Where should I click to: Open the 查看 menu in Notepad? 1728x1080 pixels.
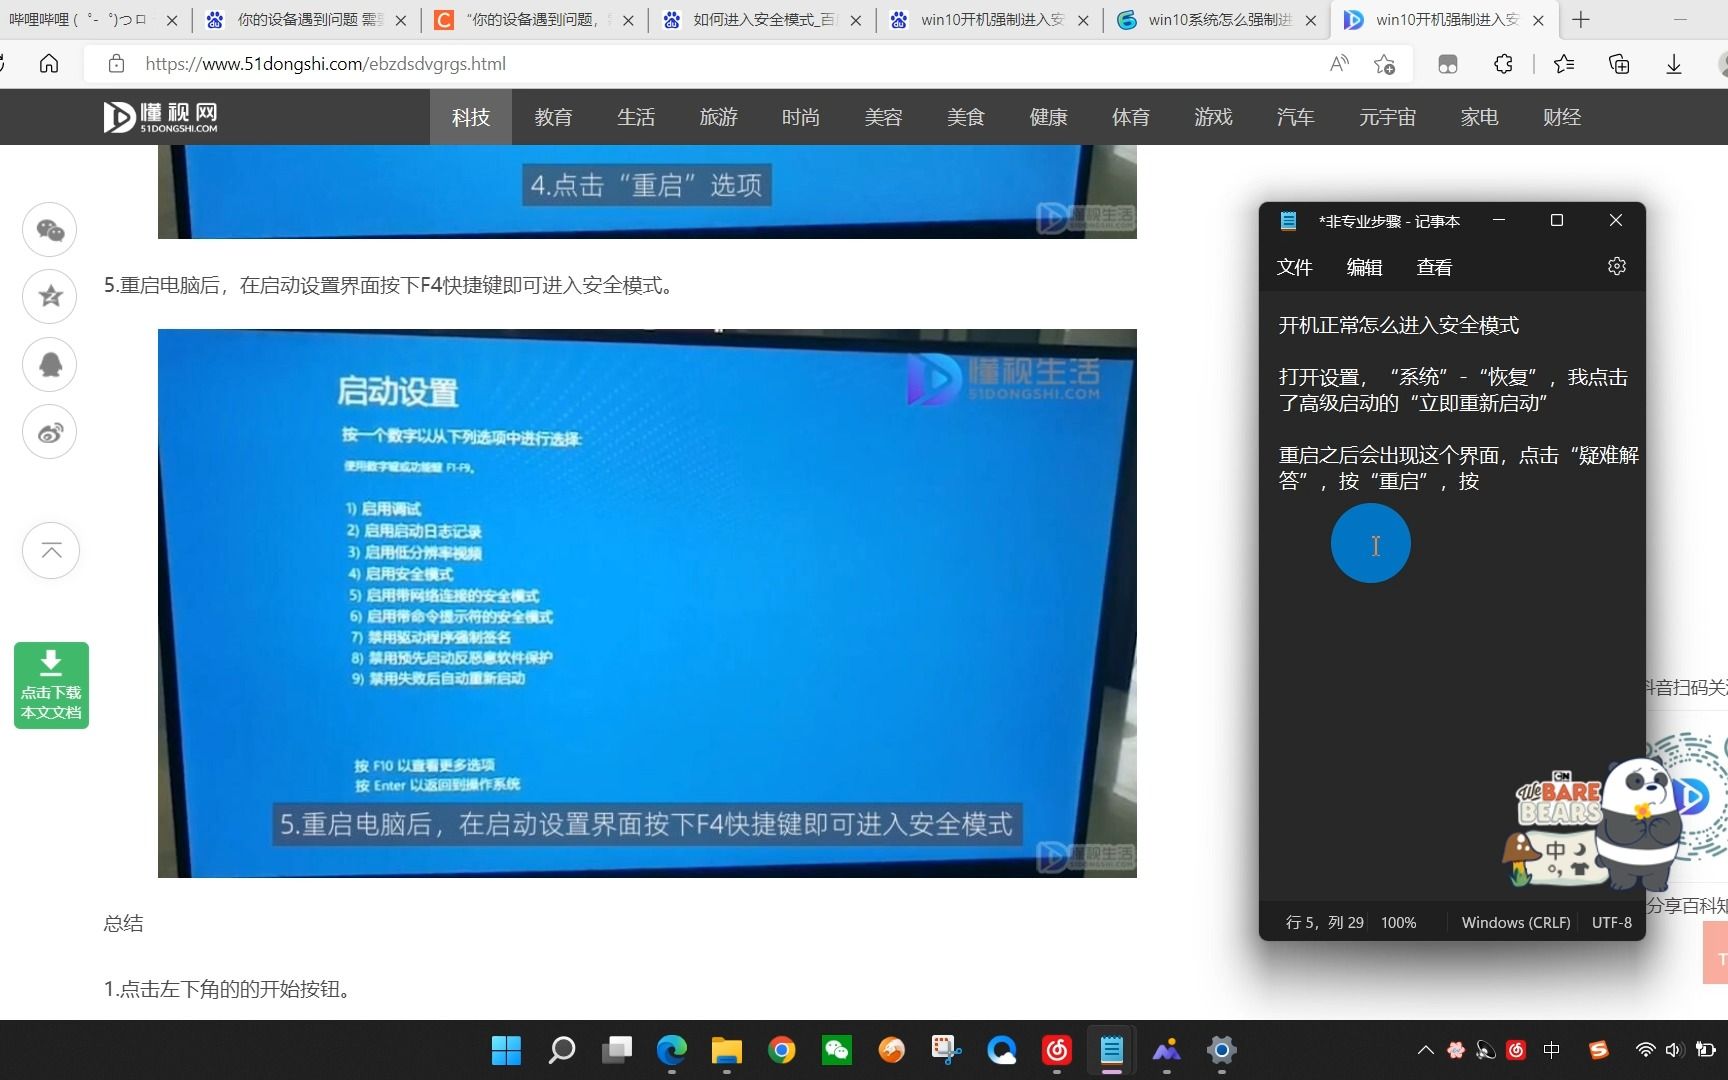point(1434,267)
